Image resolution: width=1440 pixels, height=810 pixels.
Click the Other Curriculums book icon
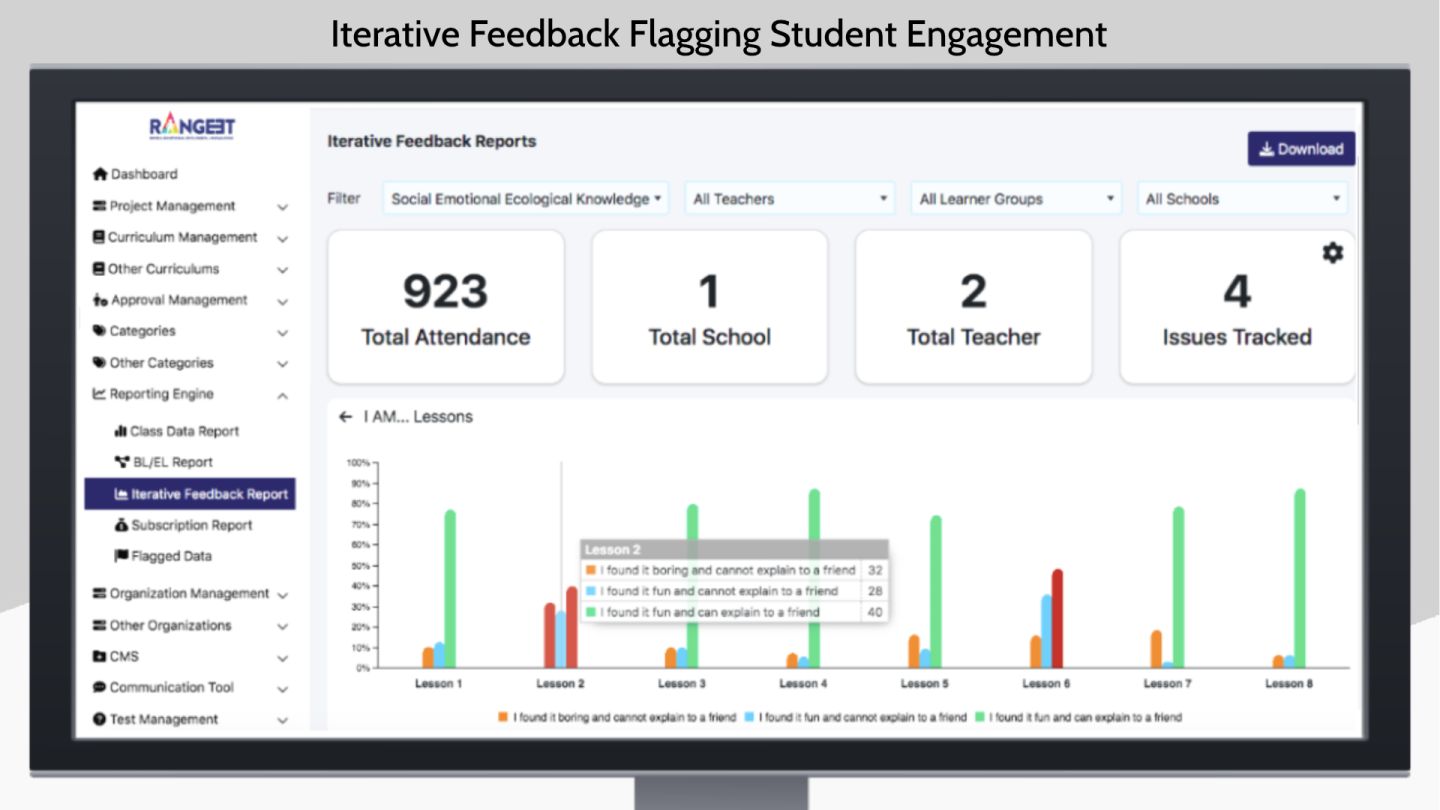click(x=99, y=269)
